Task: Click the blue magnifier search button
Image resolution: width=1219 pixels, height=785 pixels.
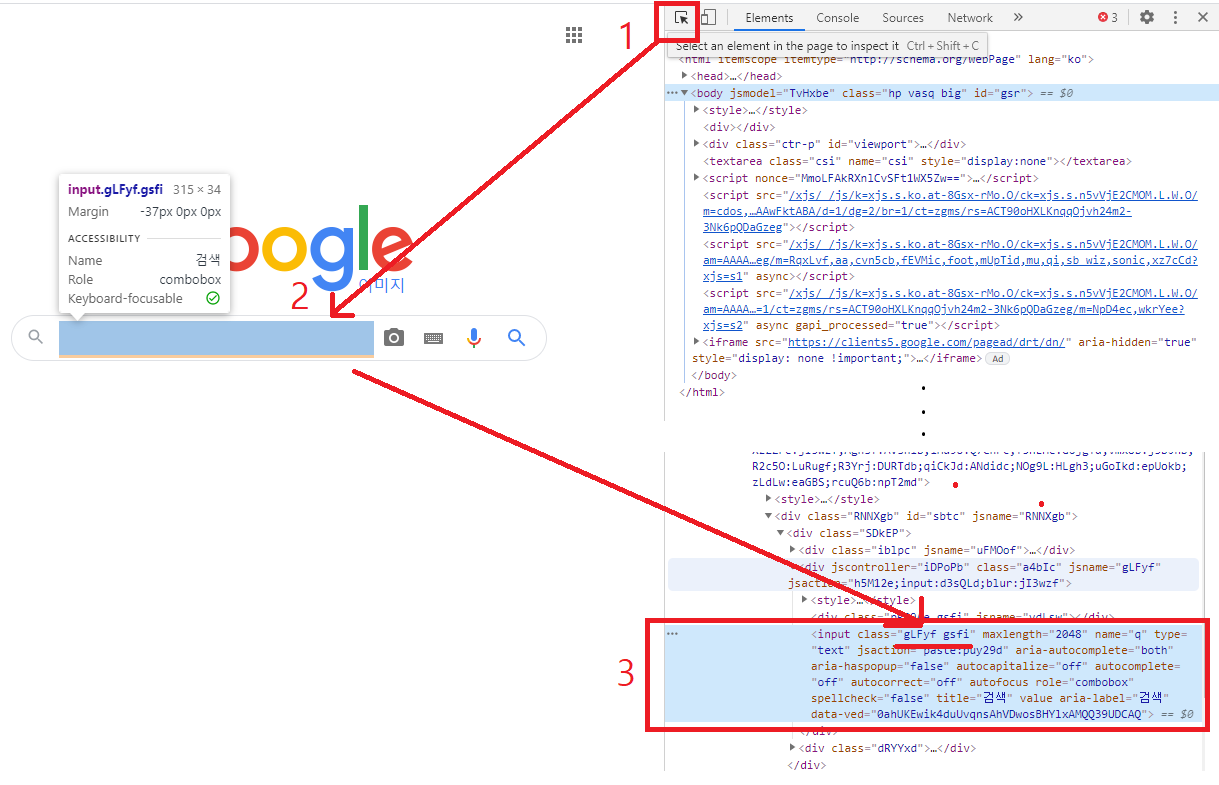Action: 516,338
